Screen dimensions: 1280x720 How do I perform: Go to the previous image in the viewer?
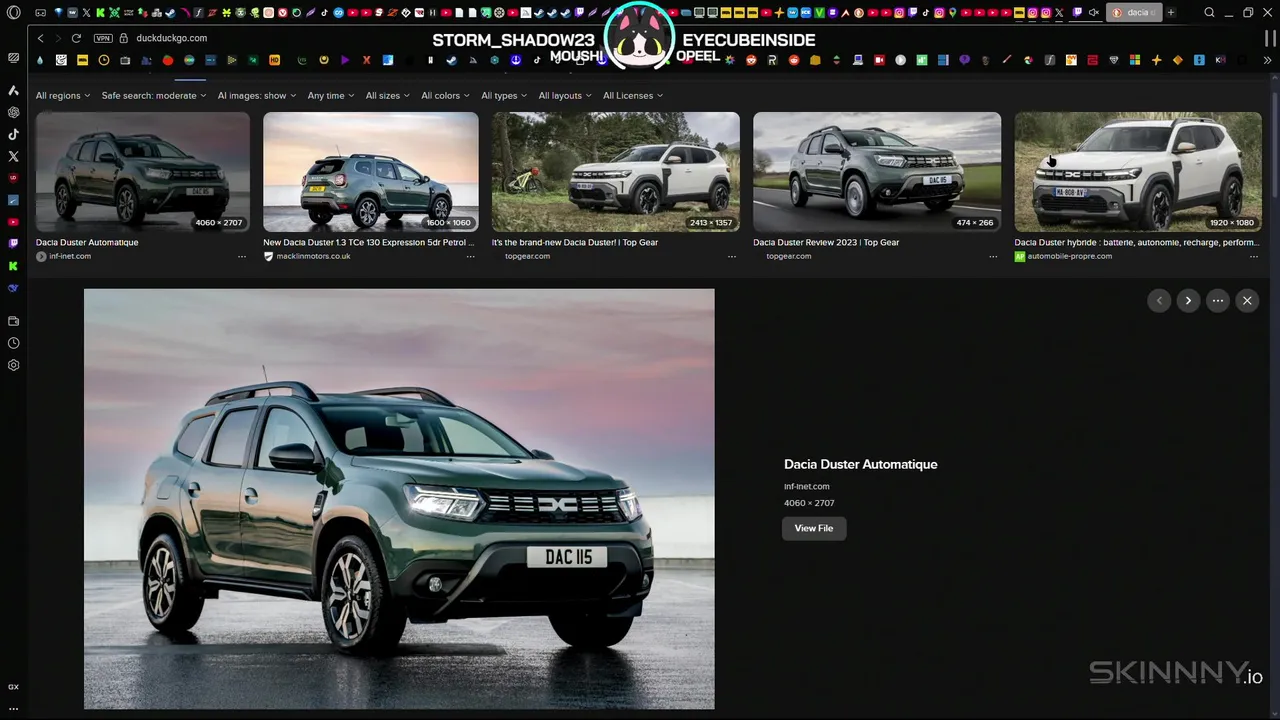coord(1159,300)
